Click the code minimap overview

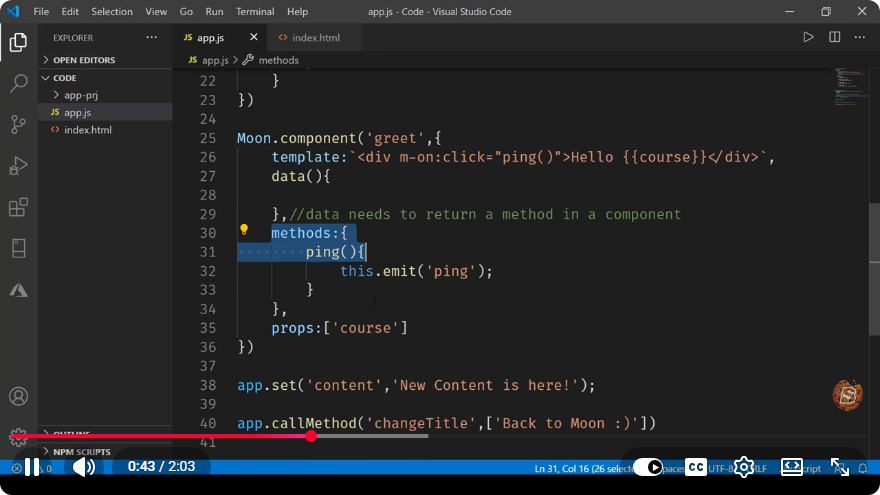coord(849,87)
